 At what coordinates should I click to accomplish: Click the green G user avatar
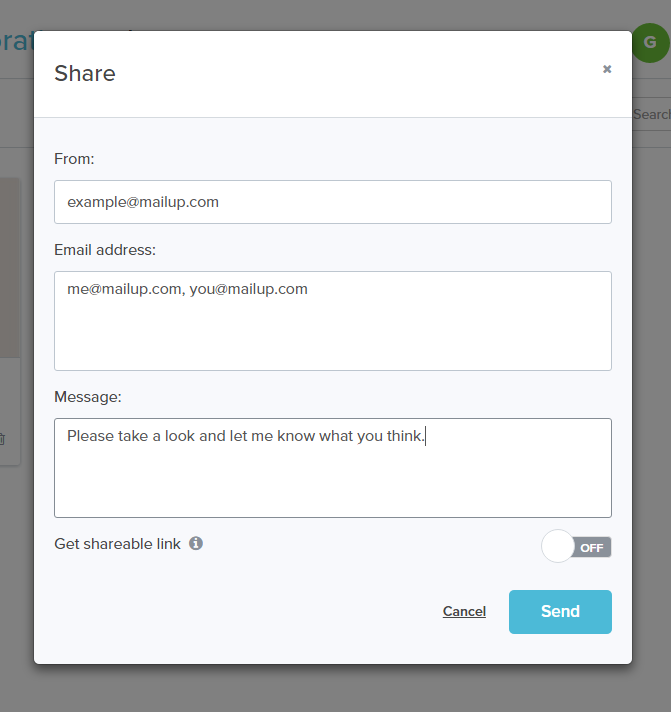tap(650, 43)
